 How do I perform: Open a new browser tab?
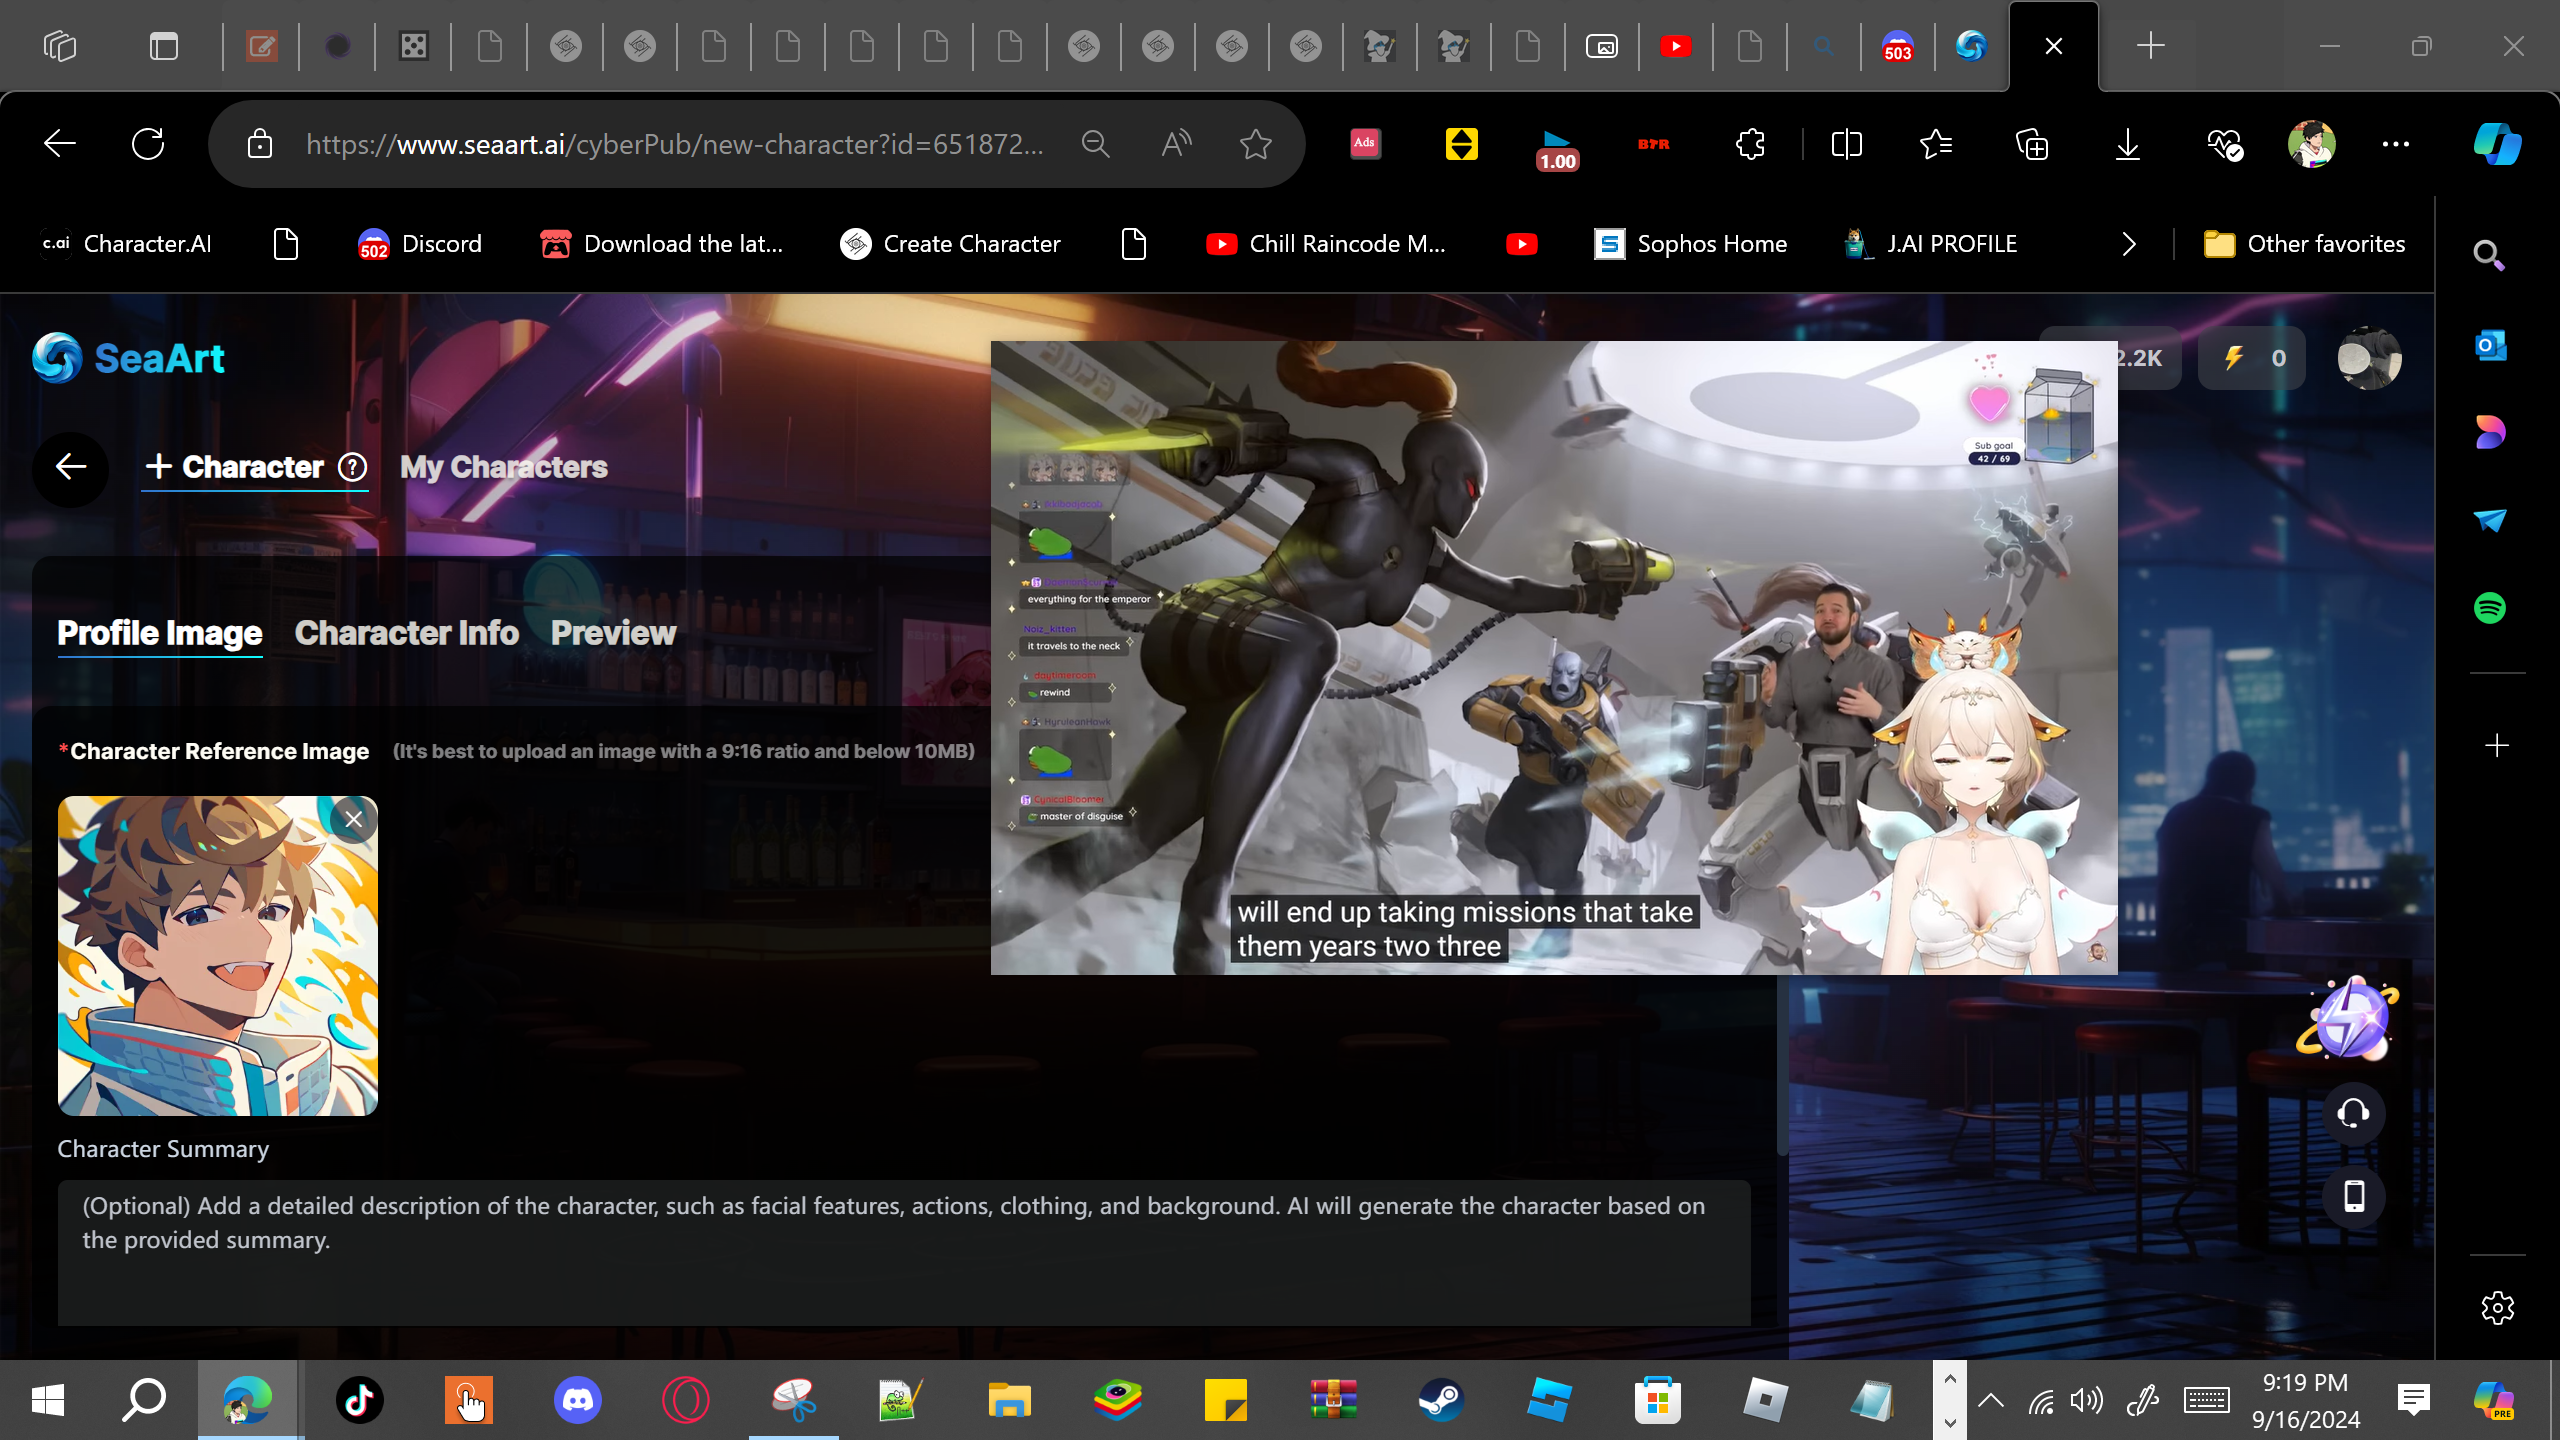click(2150, 46)
